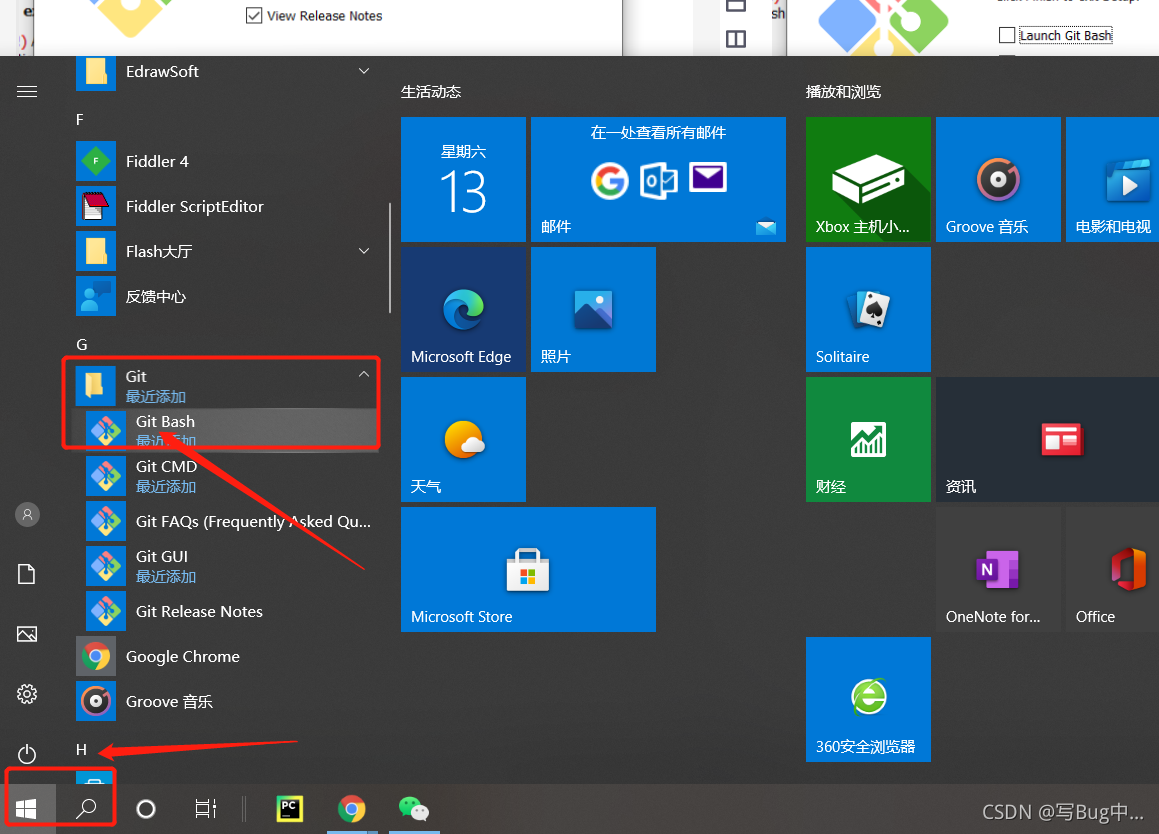Open the 资讯 news tile
Image resolution: width=1159 pixels, height=834 pixels.
[x=1047, y=439]
